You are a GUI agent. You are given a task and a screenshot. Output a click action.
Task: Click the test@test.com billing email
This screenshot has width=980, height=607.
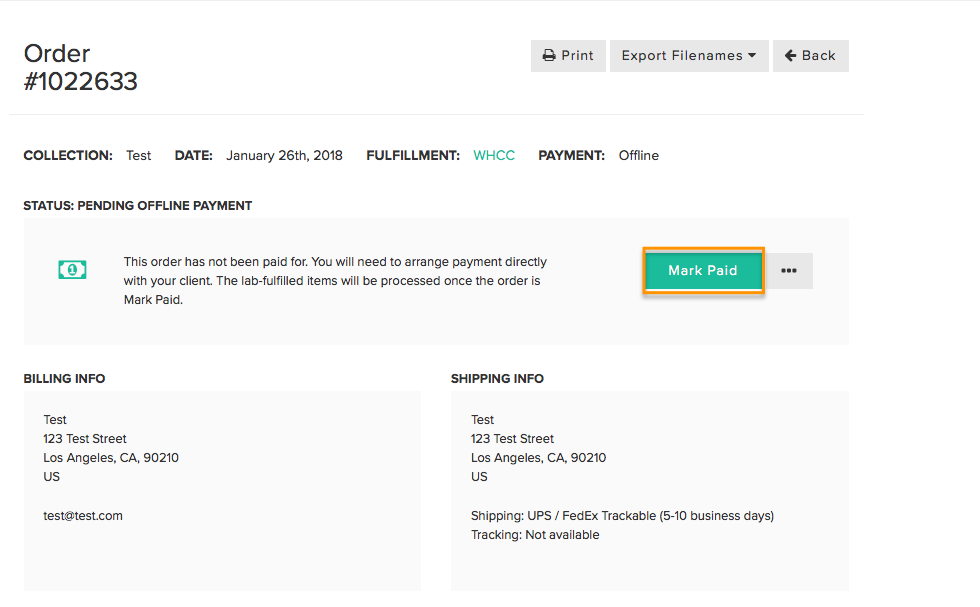tap(83, 516)
